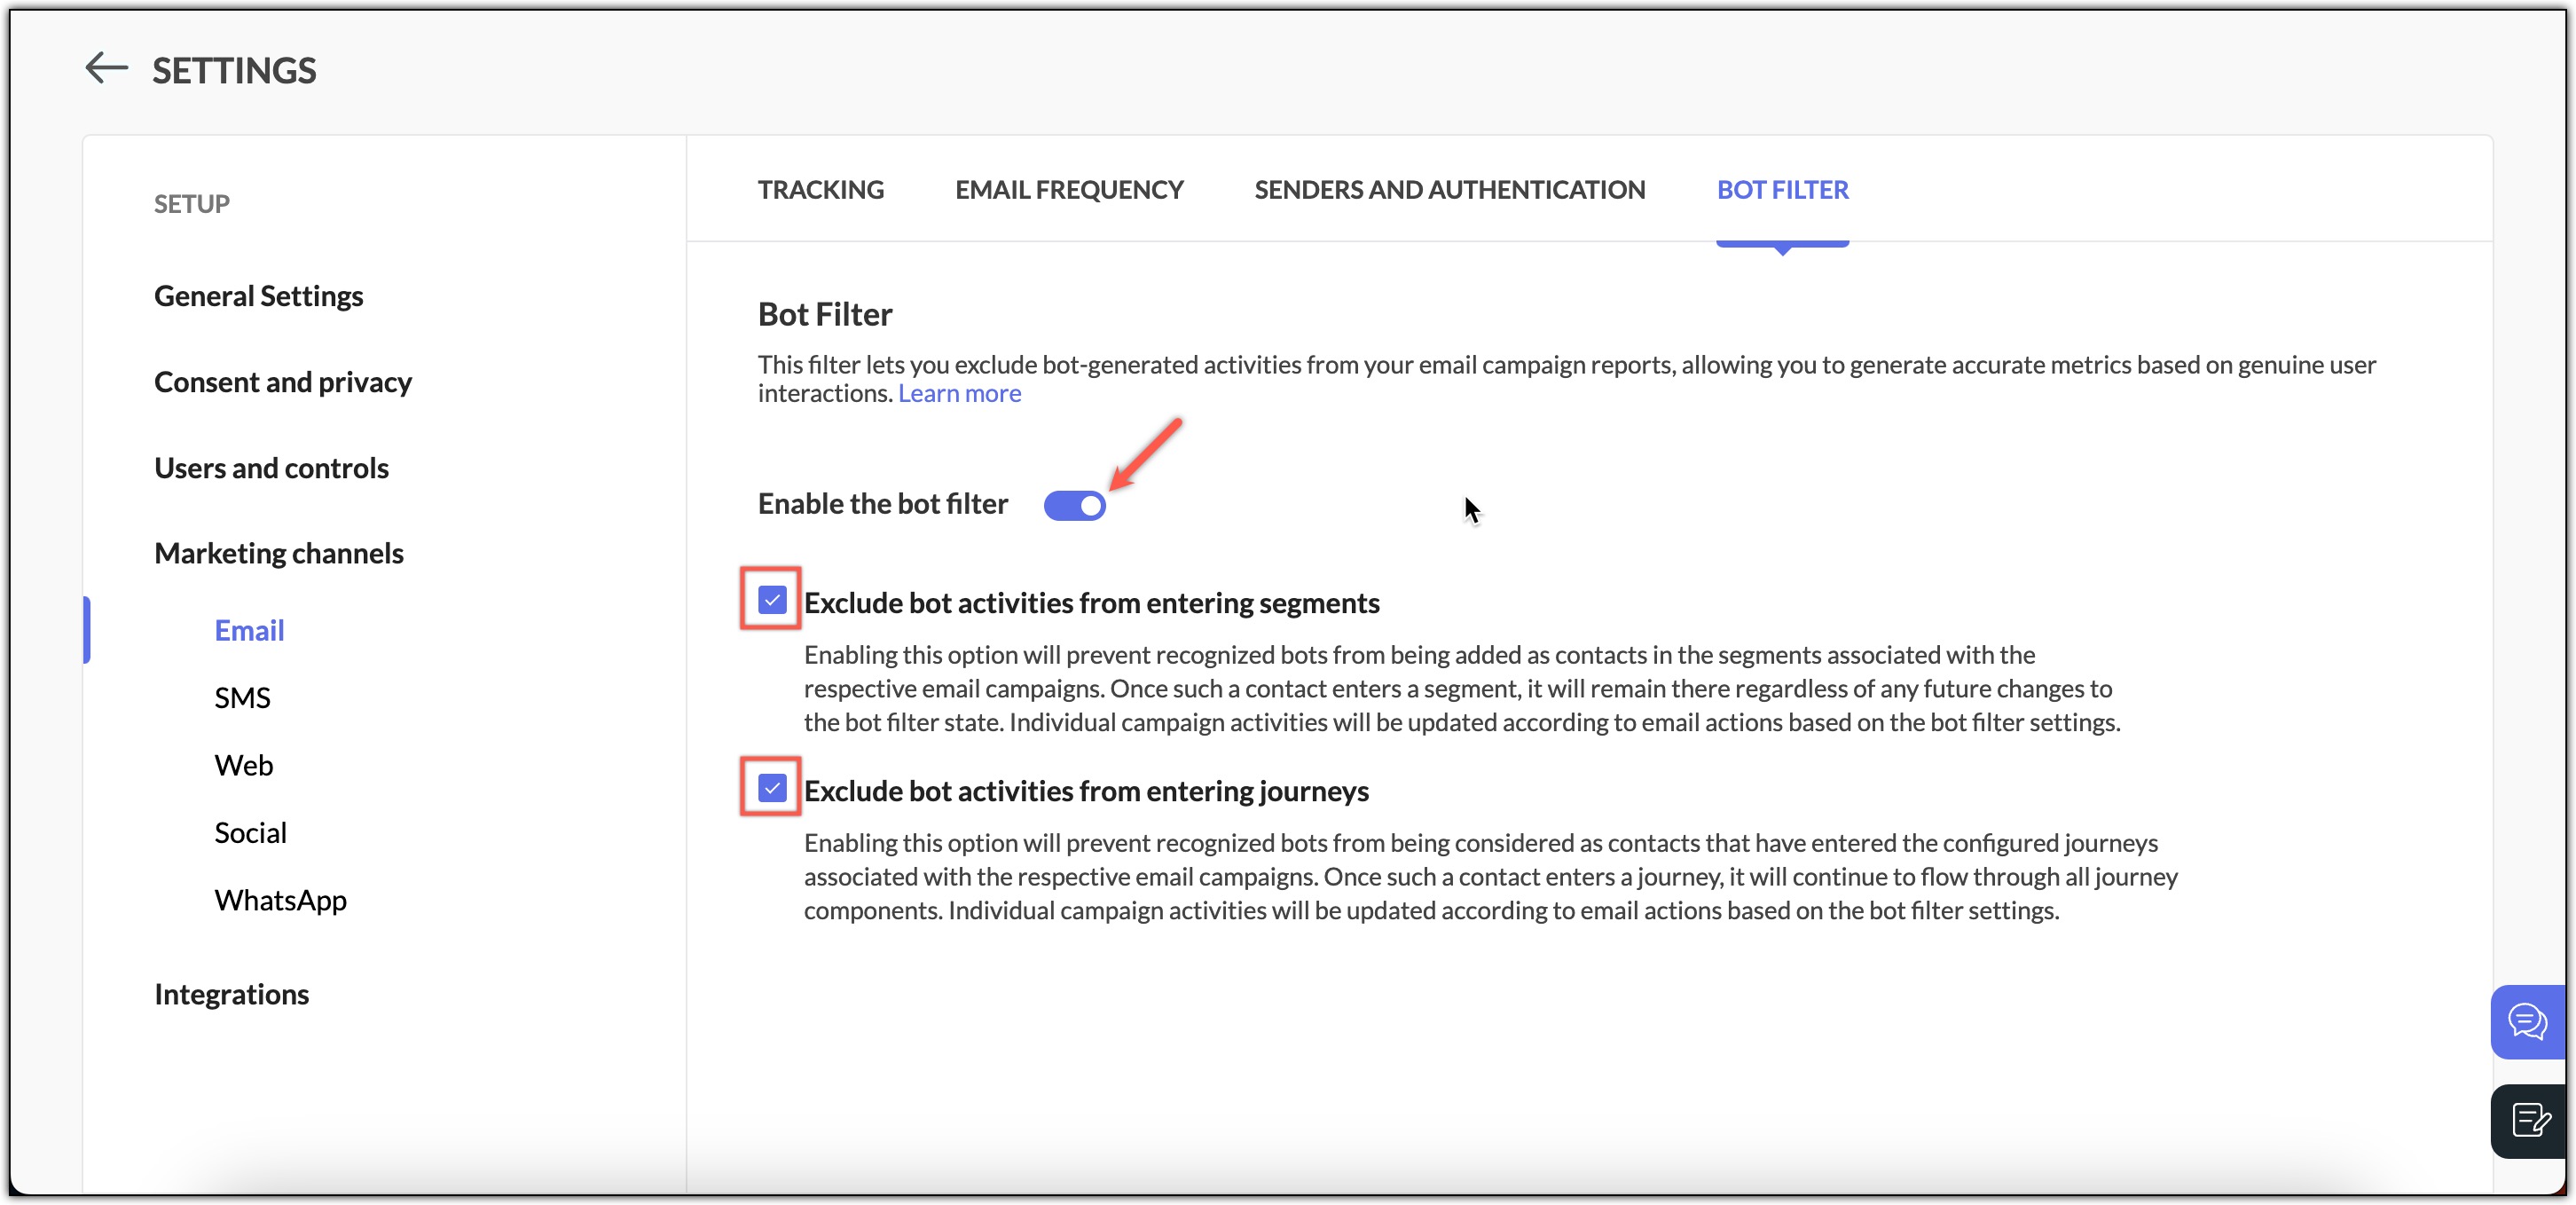
Task: Open the chat support icon
Action: click(x=2527, y=1022)
